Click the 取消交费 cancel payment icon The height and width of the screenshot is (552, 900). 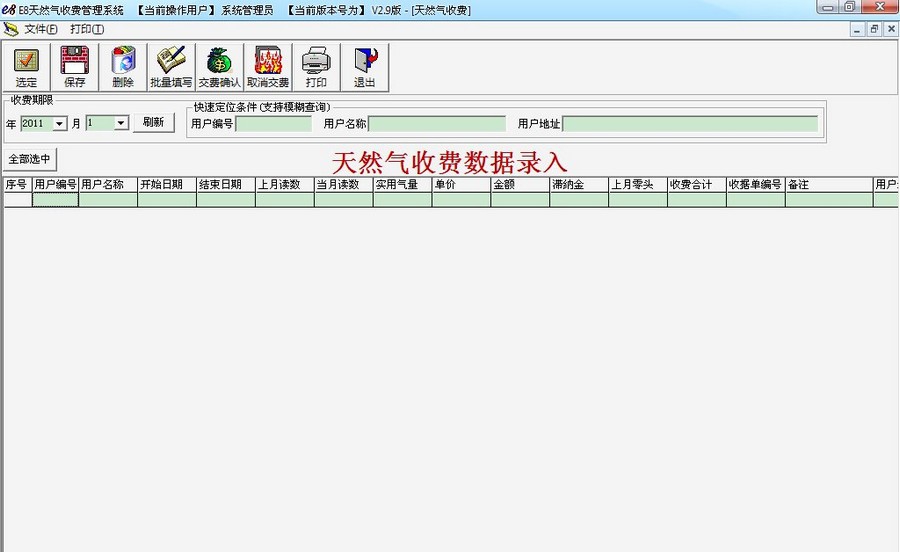pos(267,67)
